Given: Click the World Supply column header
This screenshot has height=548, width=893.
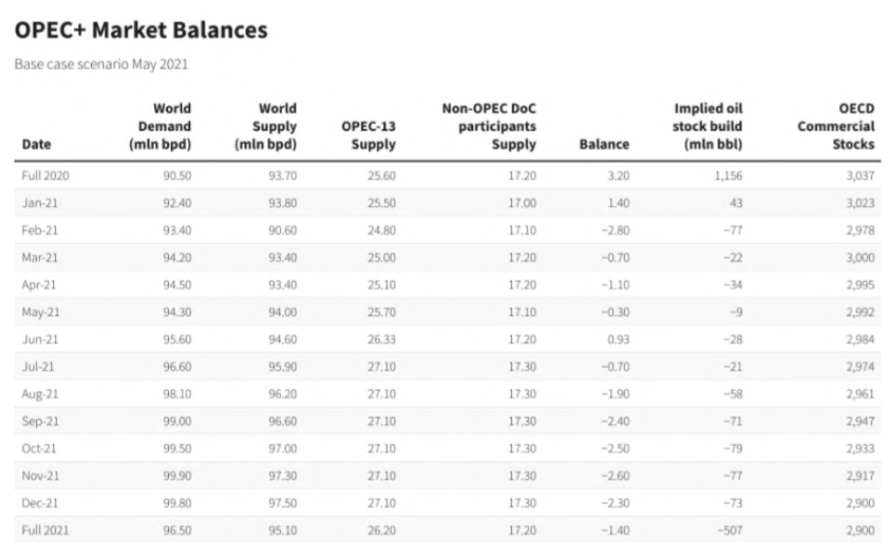Looking at the screenshot, I should point(266,126).
